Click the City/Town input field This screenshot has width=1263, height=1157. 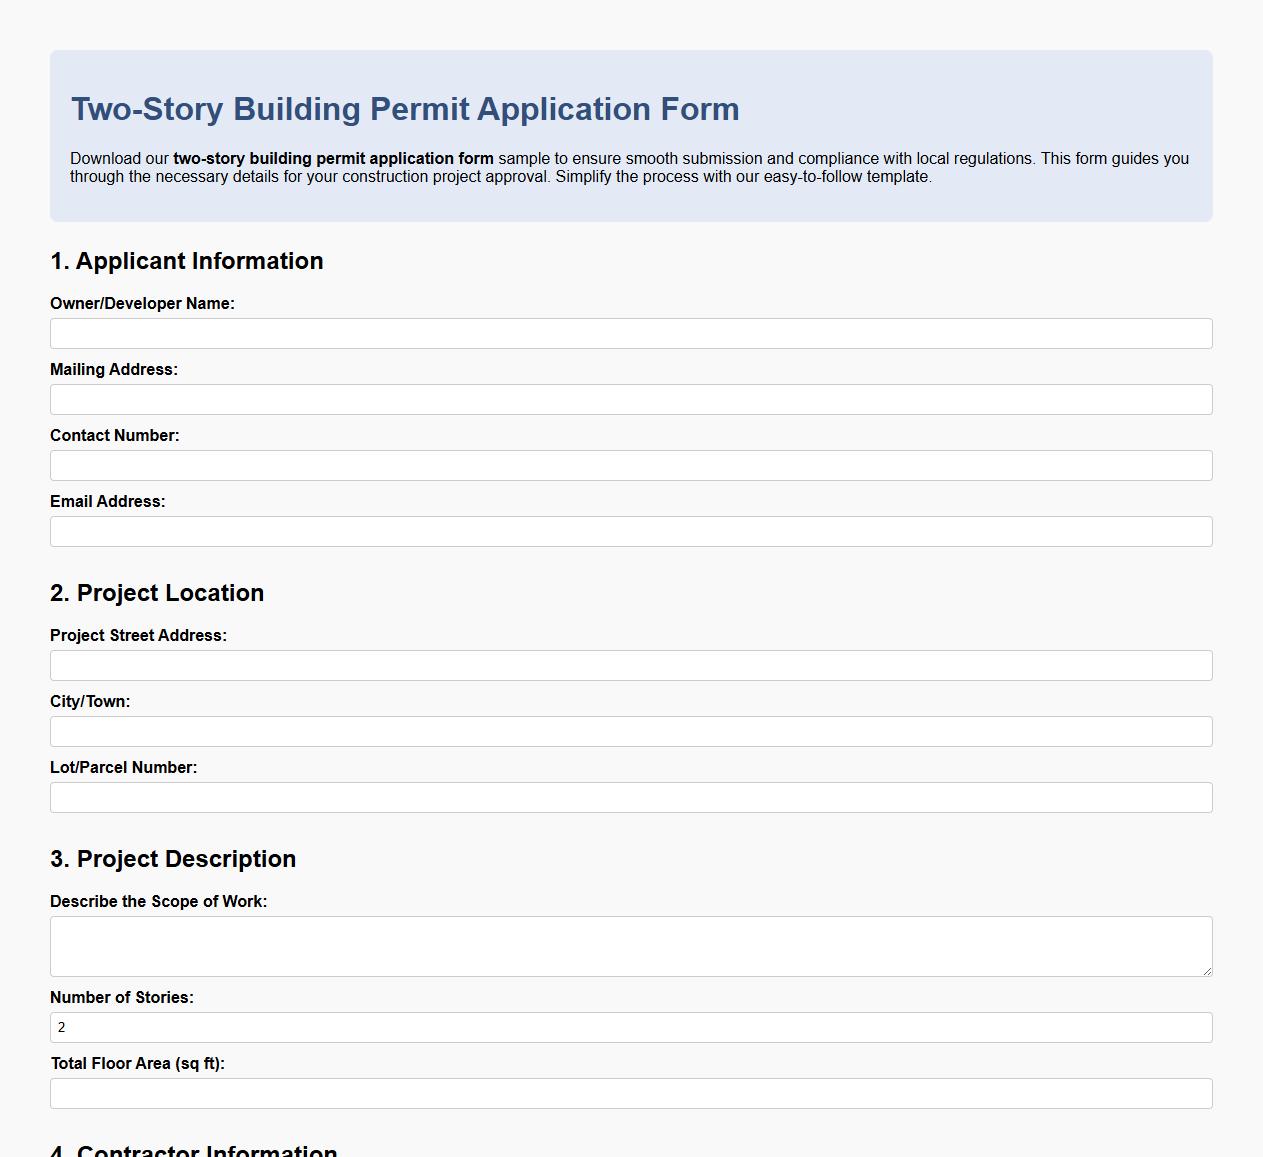pyautogui.click(x=631, y=731)
